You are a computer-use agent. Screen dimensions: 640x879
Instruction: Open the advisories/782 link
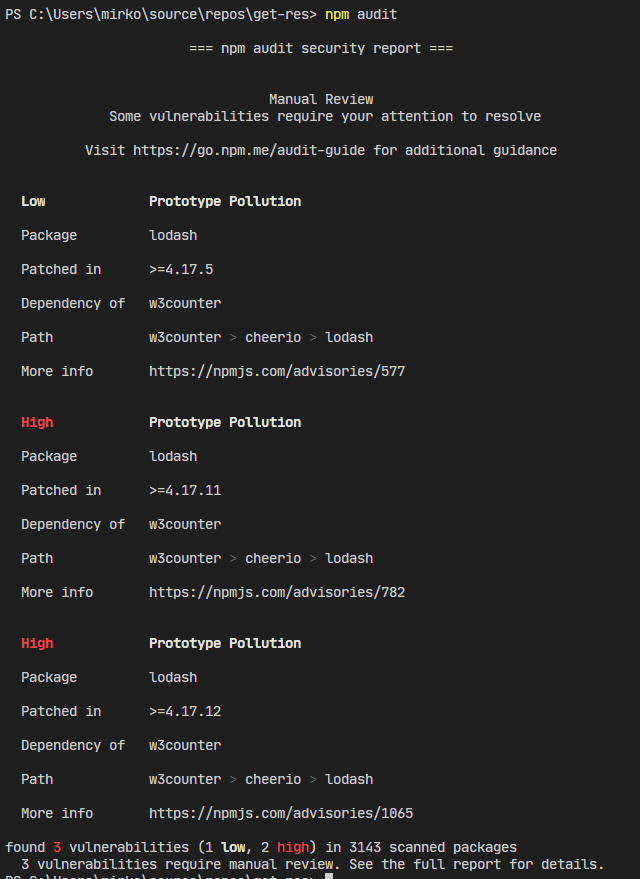pos(277,592)
